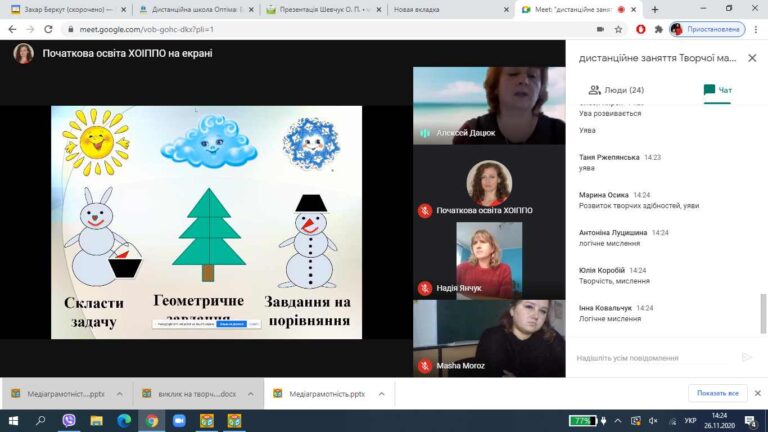Open the Opera extension icon in toolbar
This screenshot has height=432, width=768.
pos(641,29)
